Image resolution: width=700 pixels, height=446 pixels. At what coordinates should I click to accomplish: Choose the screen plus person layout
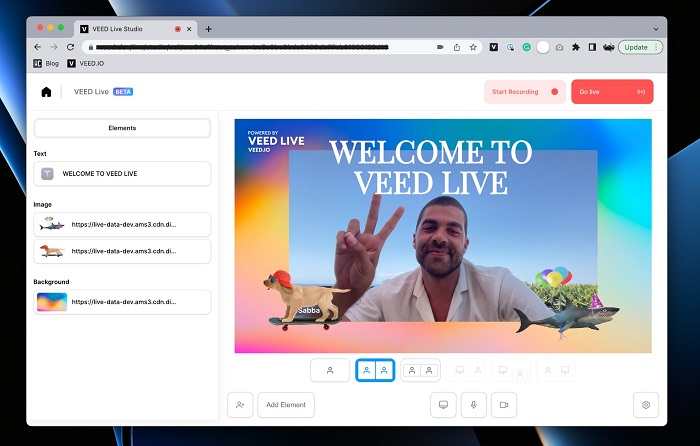point(466,370)
